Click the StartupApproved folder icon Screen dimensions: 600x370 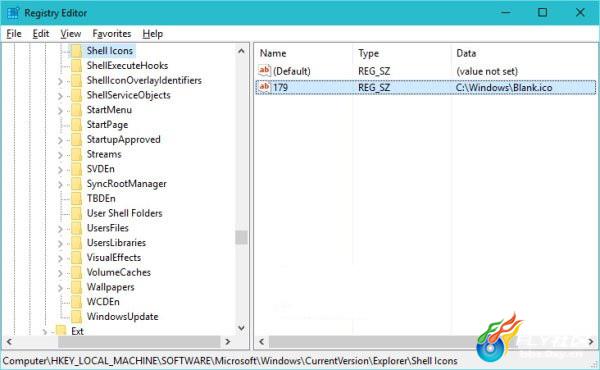(x=77, y=140)
